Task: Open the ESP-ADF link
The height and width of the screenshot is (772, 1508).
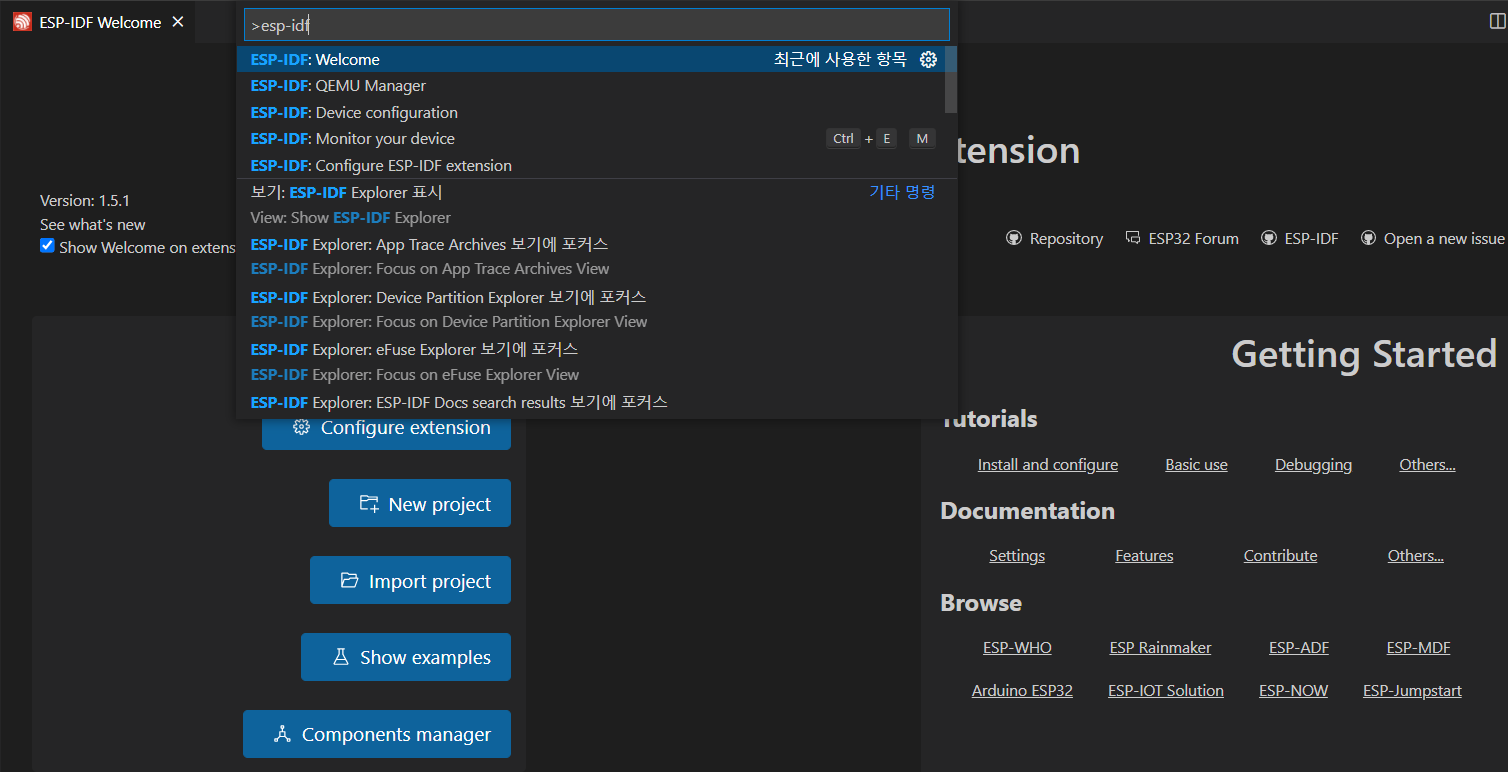Action: 1299,648
